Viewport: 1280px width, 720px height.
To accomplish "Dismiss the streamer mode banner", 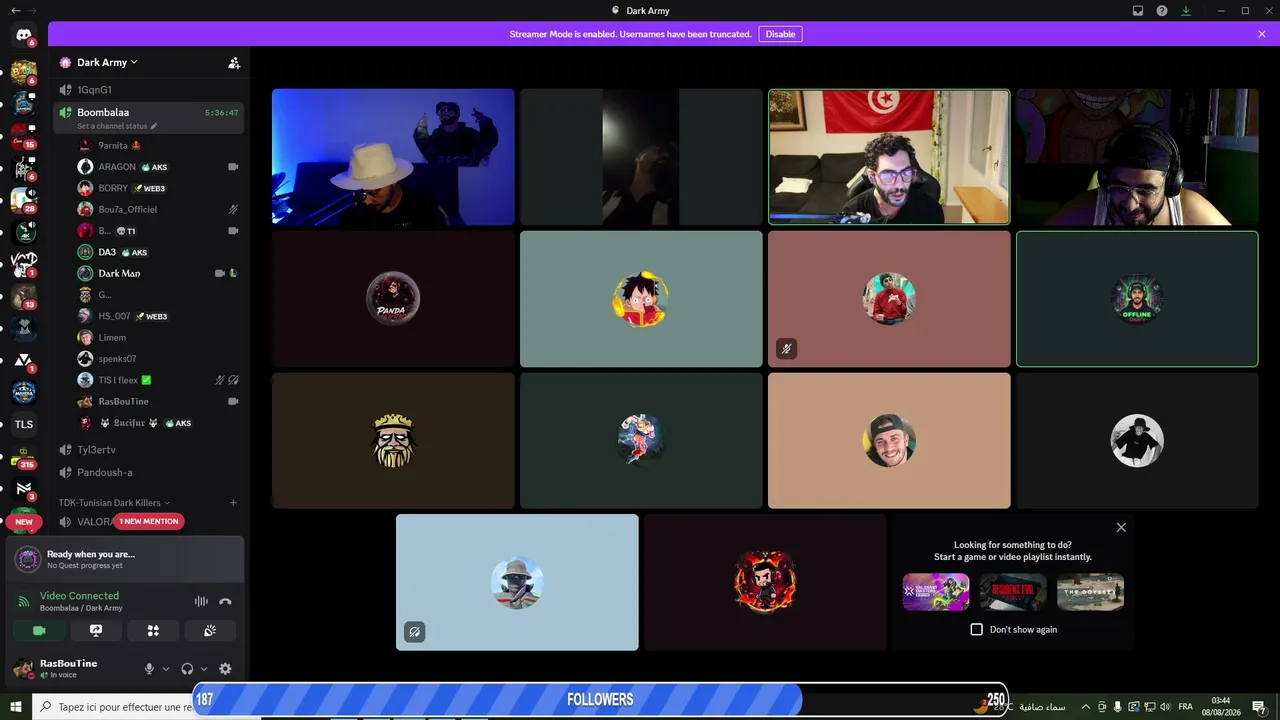I will pos(1262,34).
